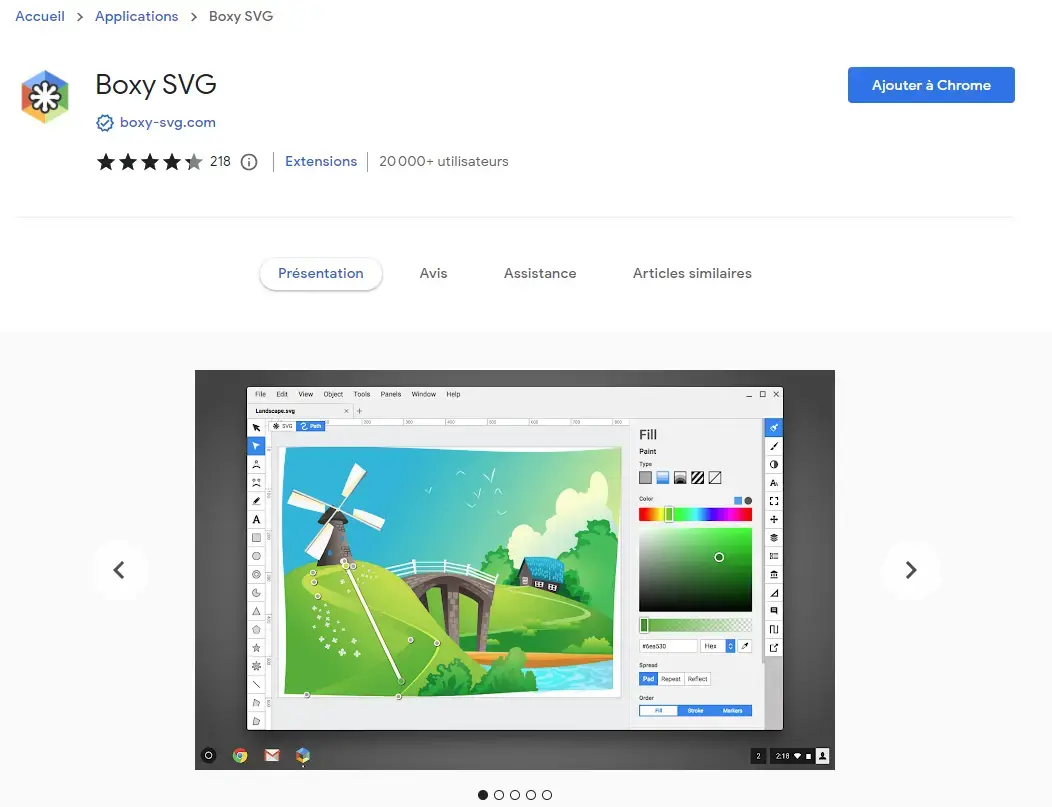Select the third carousel dot
The image size is (1052, 807).
pos(515,795)
